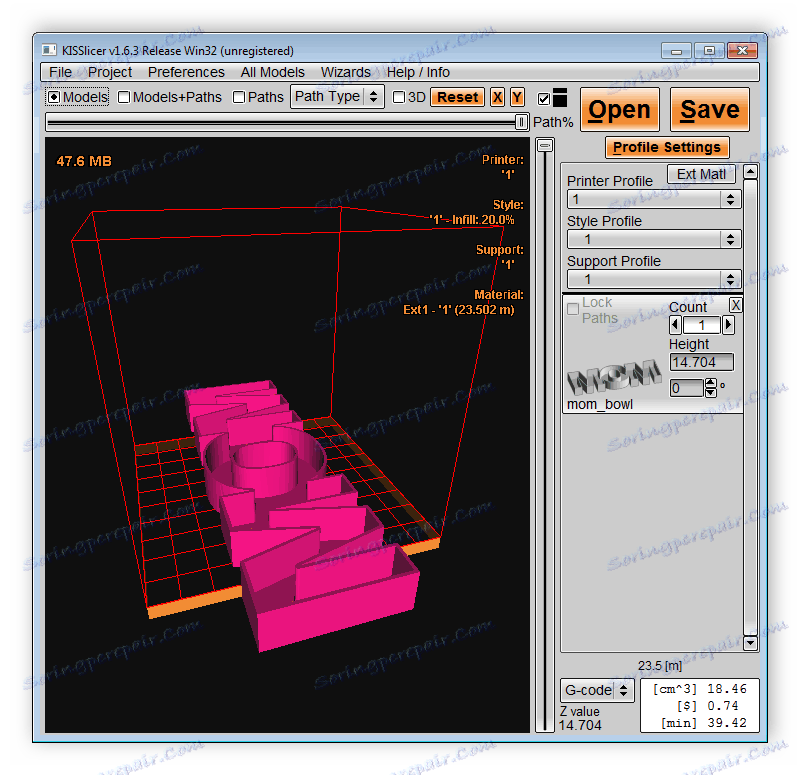800x775 pixels.
Task: Open the Project menu
Action: coord(110,72)
